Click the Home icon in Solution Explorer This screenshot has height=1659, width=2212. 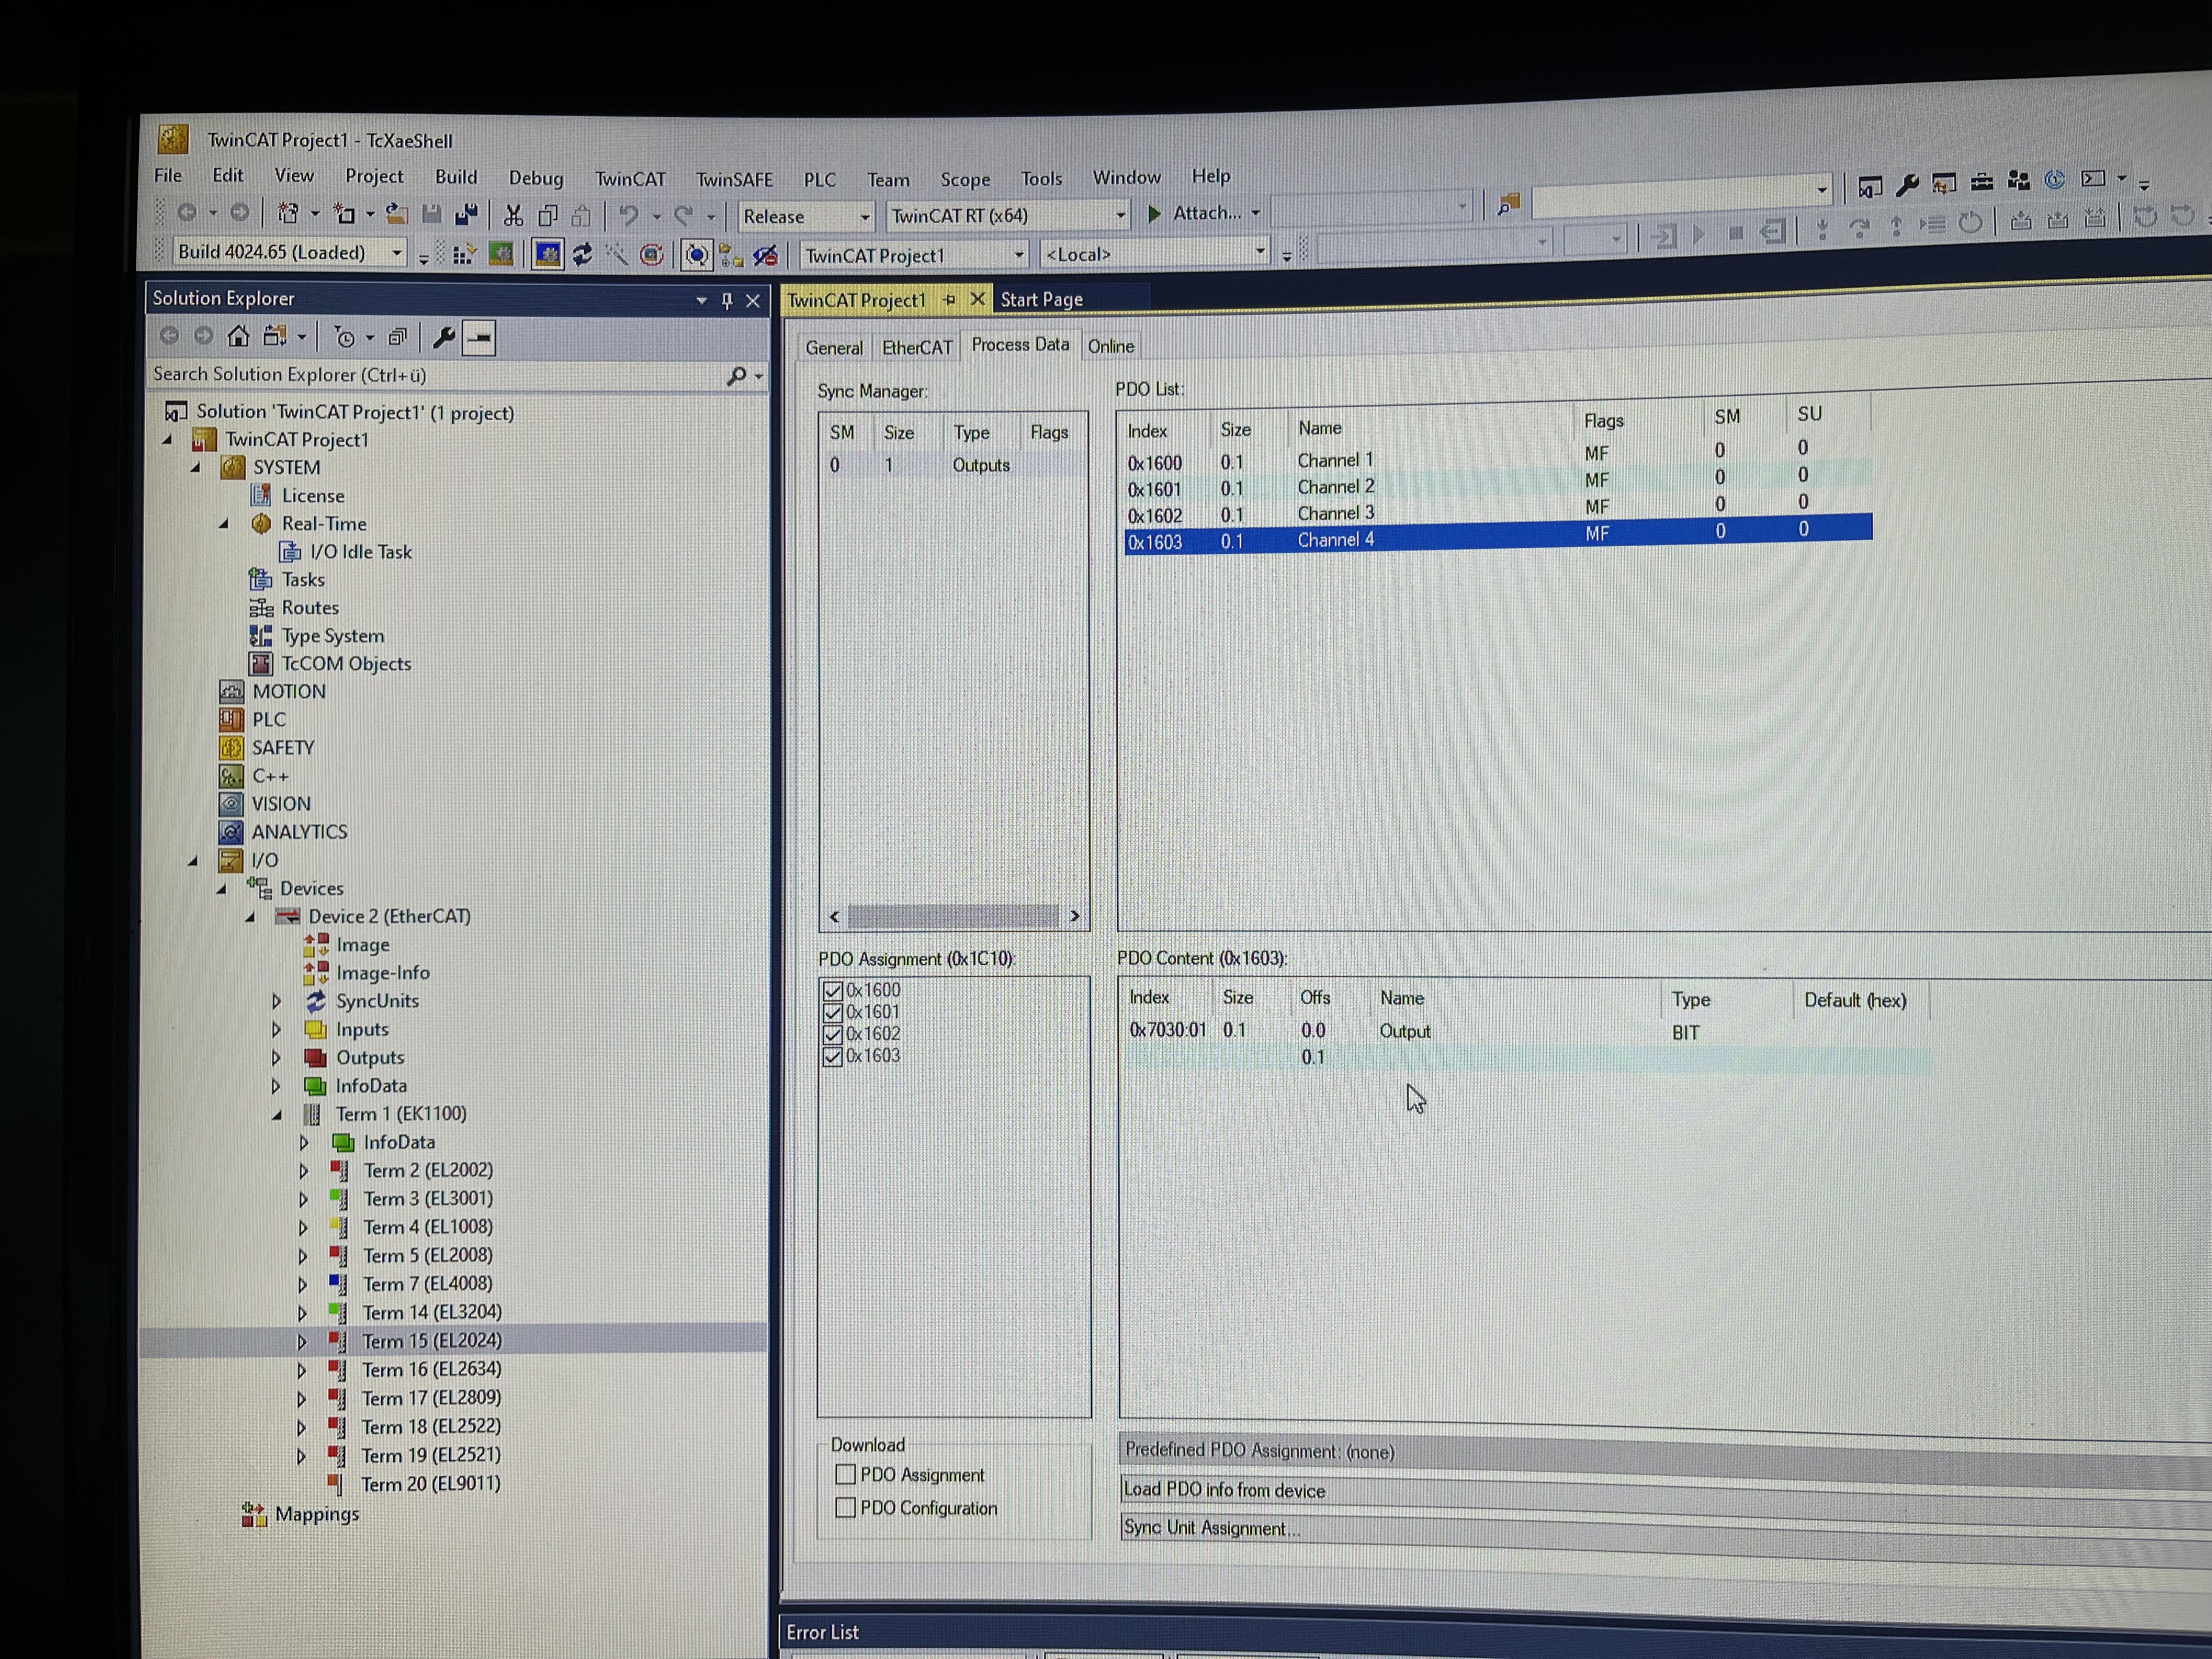[x=238, y=336]
